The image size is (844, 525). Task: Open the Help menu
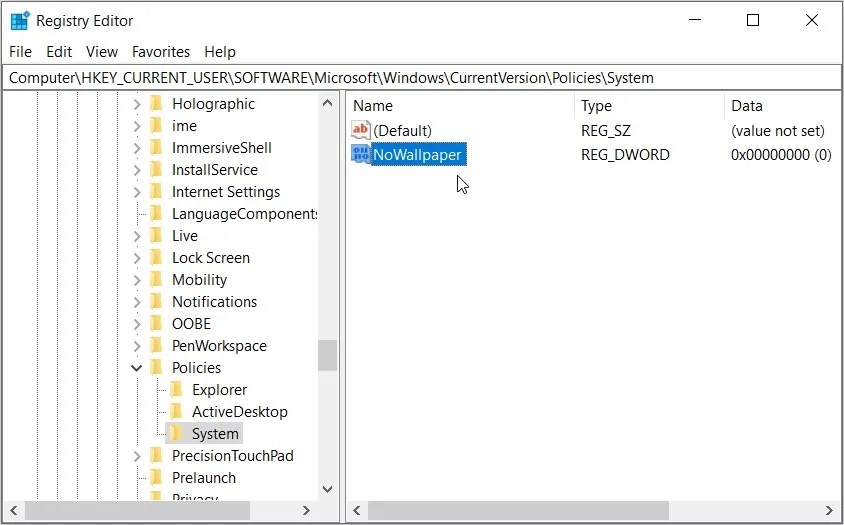pyautogui.click(x=220, y=52)
